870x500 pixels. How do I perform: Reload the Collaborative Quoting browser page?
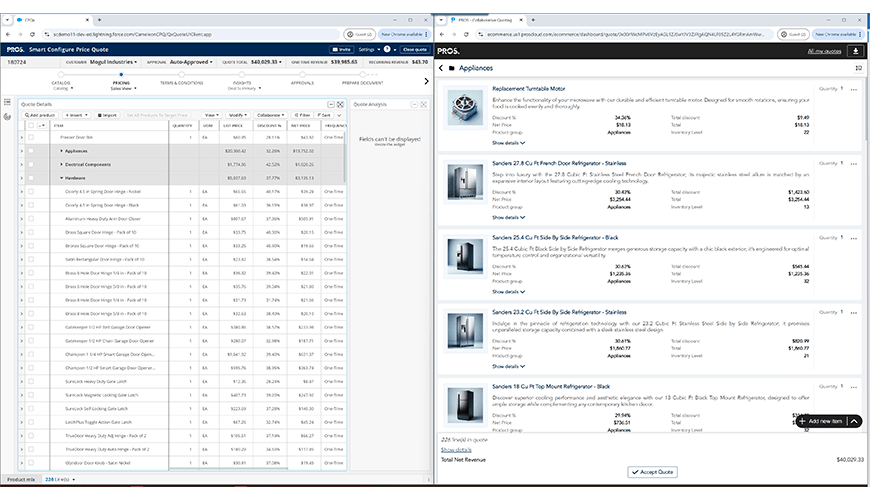coord(466,34)
